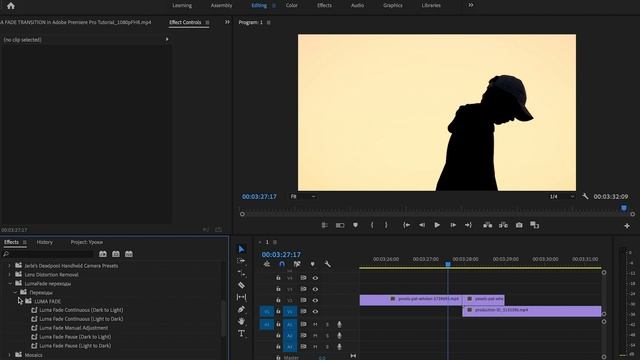Collapse the LumaFade переходы folder
This screenshot has width=640, height=360.
pos(9,283)
